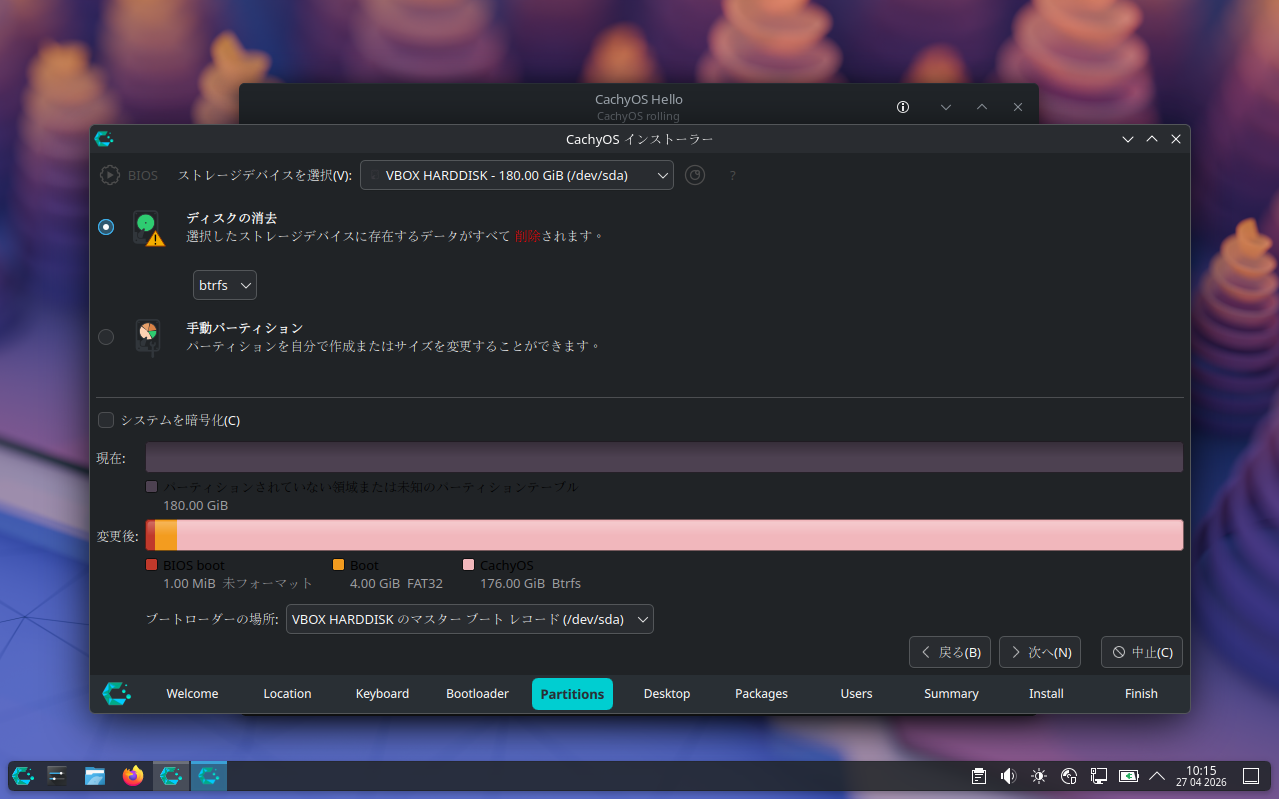Open Firefox from the taskbar
Image resolution: width=1279 pixels, height=799 pixels.
click(x=133, y=775)
